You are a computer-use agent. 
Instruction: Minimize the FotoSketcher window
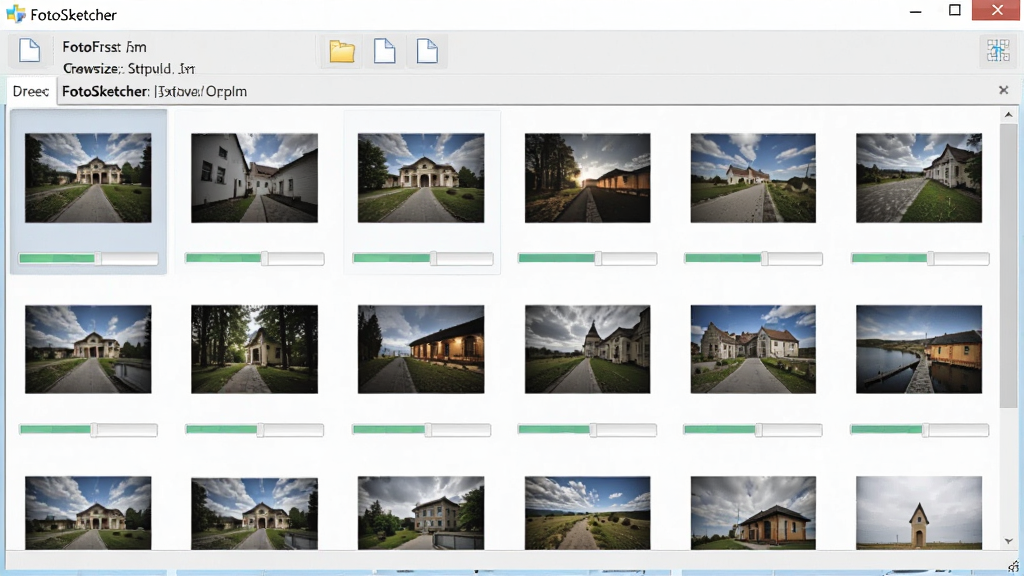click(x=916, y=11)
